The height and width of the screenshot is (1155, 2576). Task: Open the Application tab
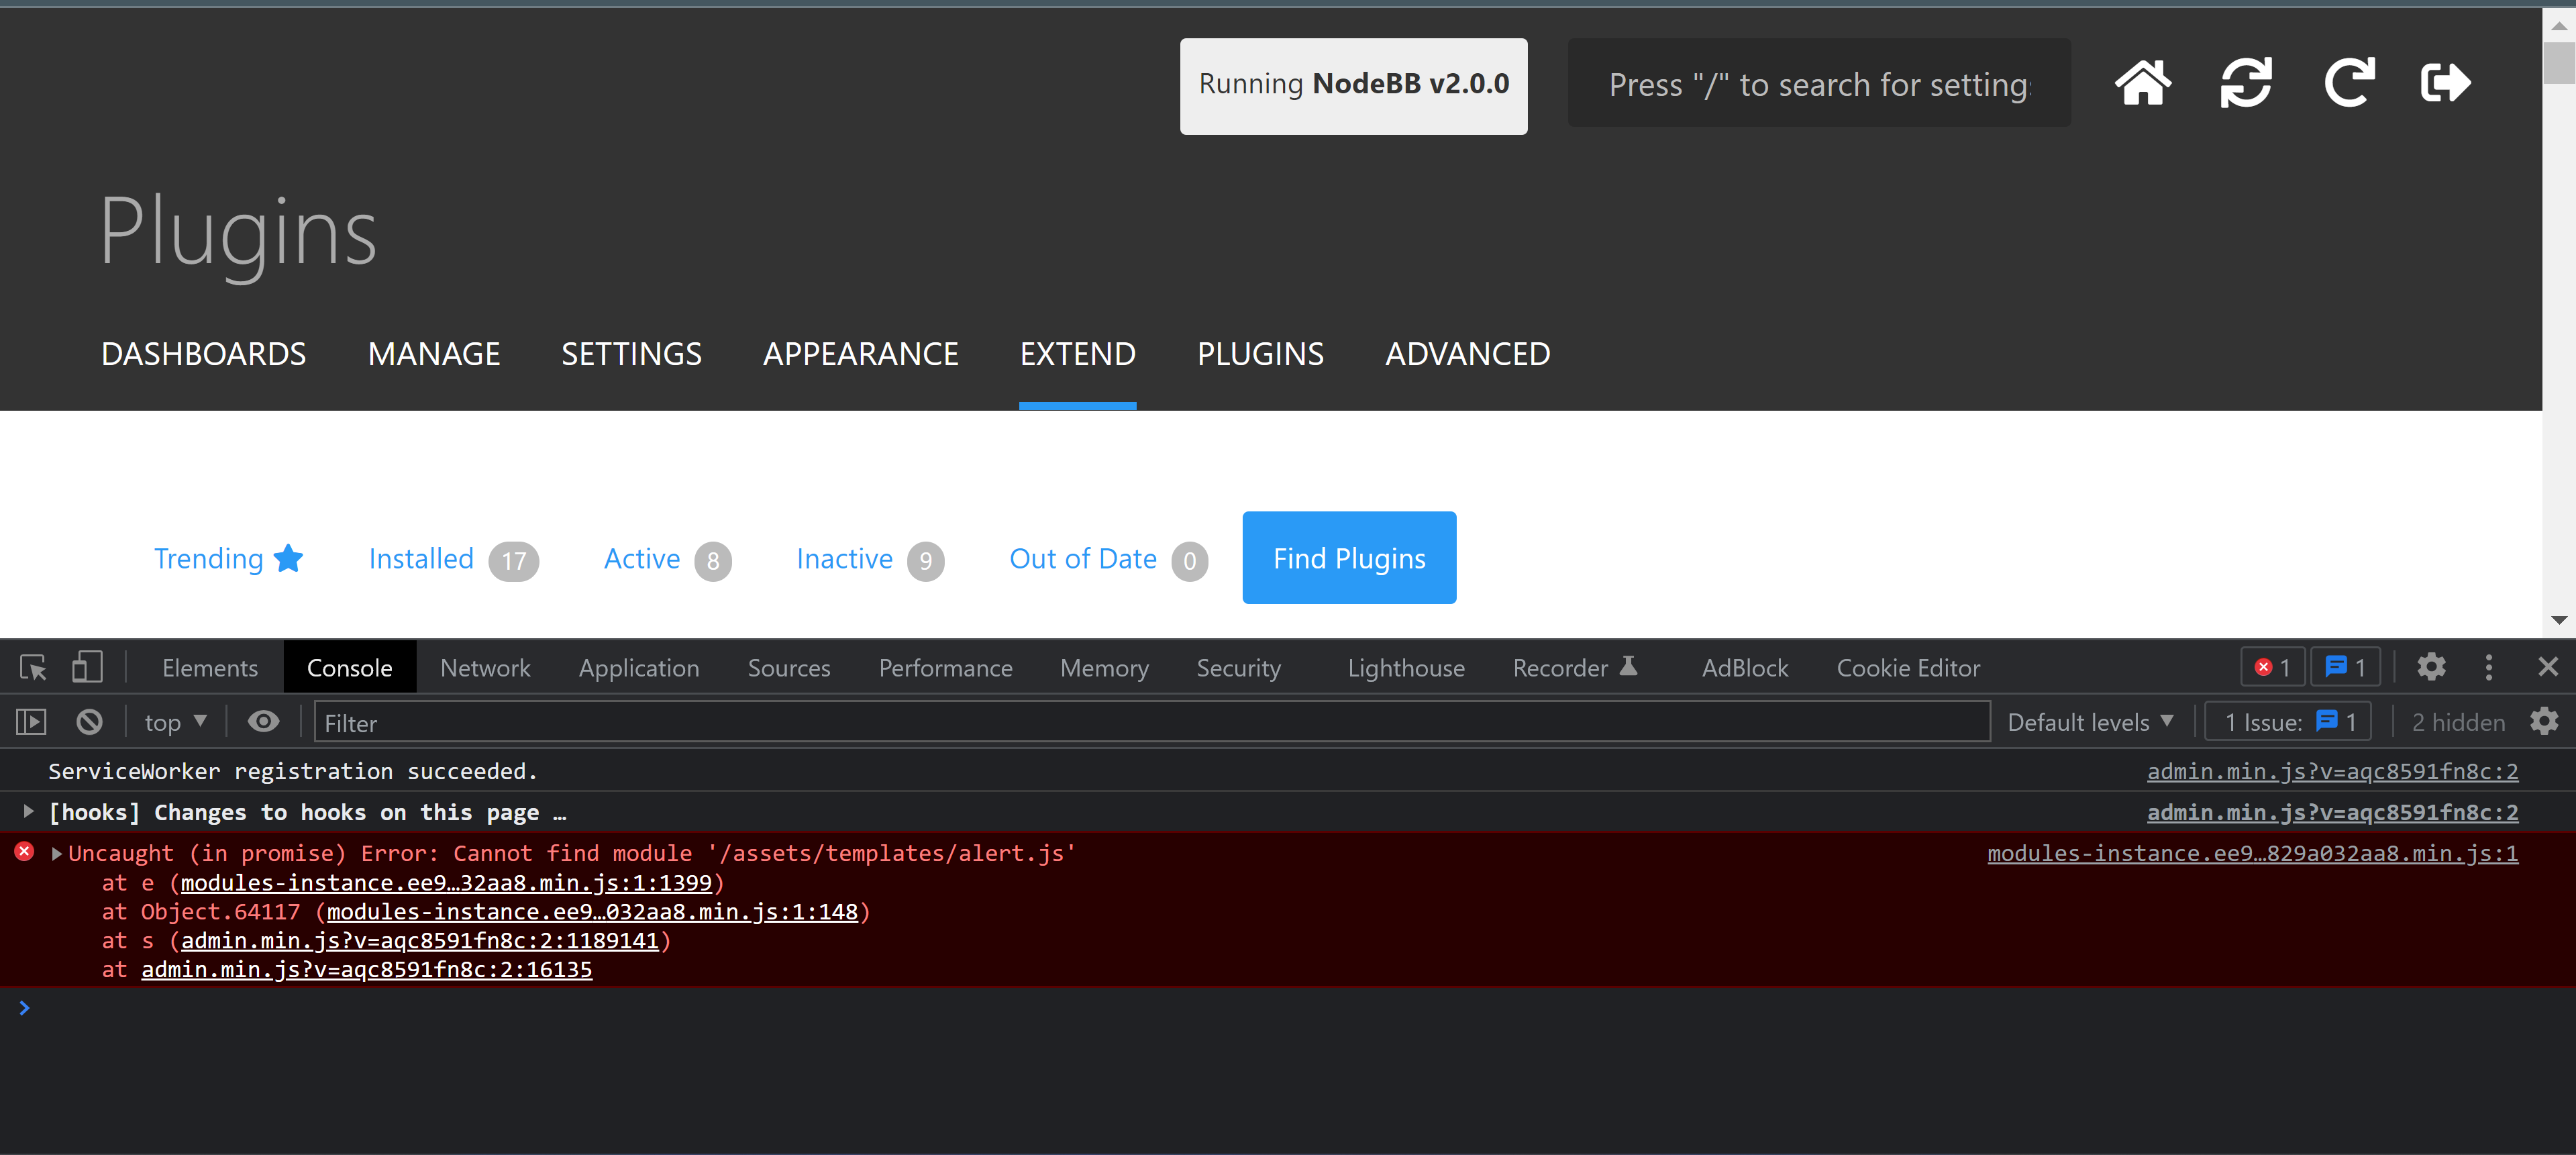[x=639, y=667]
